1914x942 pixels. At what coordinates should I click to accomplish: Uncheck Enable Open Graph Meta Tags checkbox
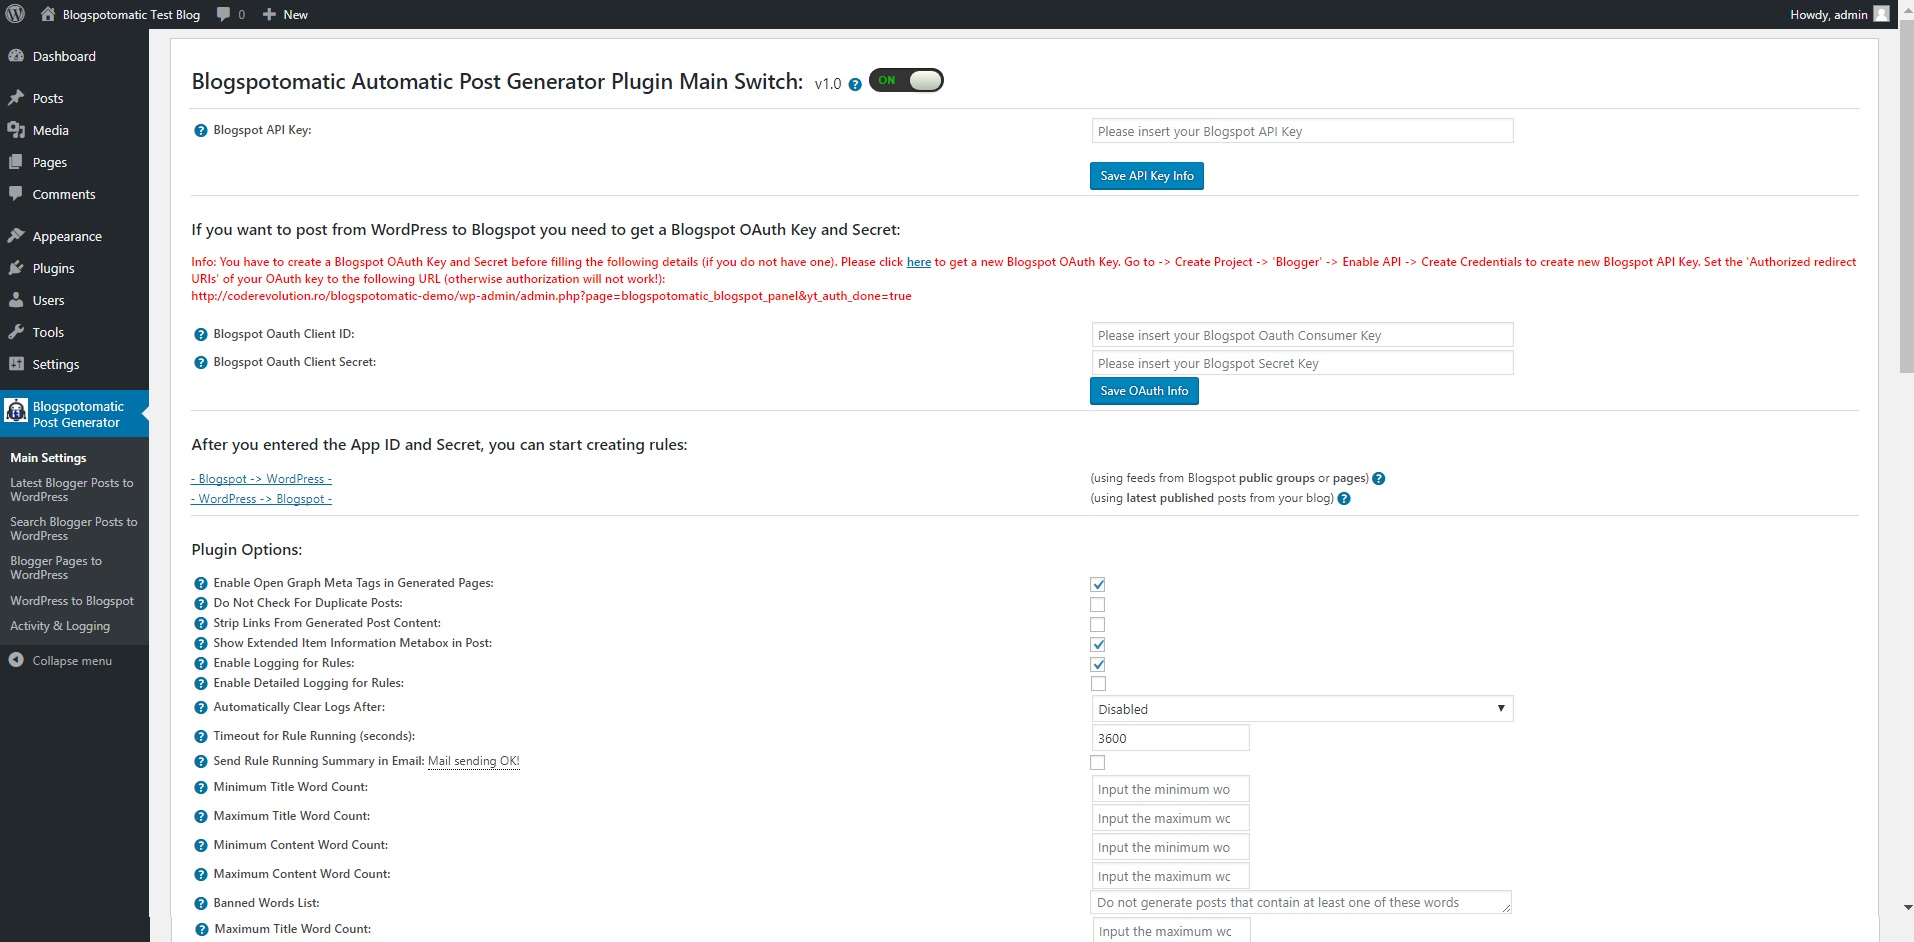click(x=1098, y=585)
